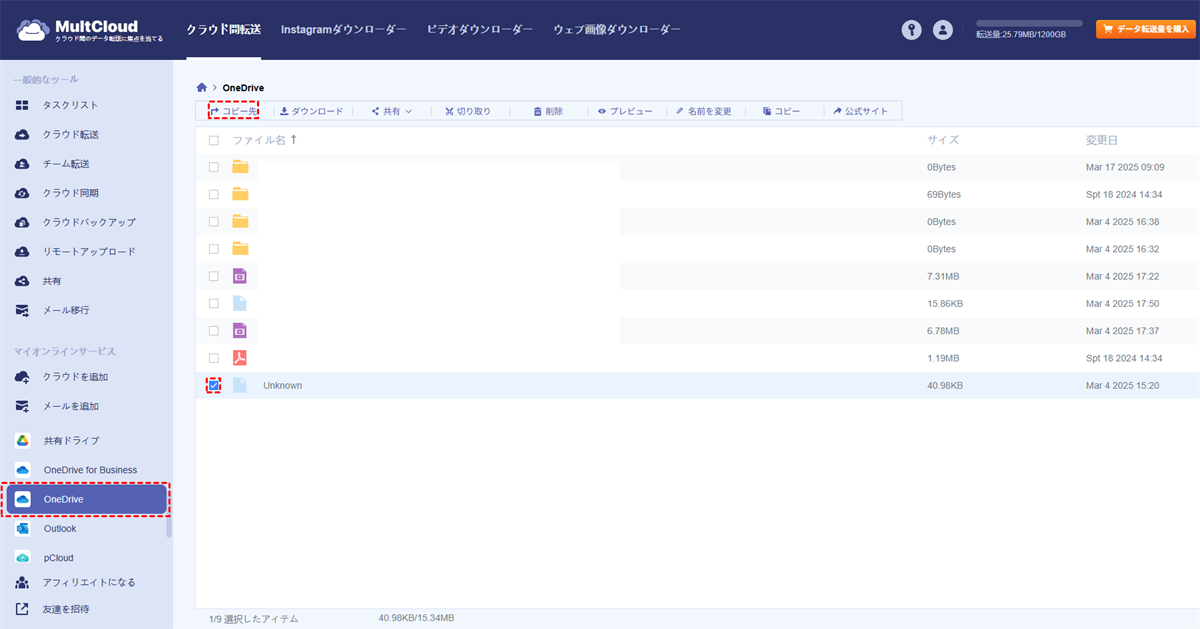The width and height of the screenshot is (1200, 629).
Task: Click the 1/9 選択したアイテム status text
Action: [254, 619]
